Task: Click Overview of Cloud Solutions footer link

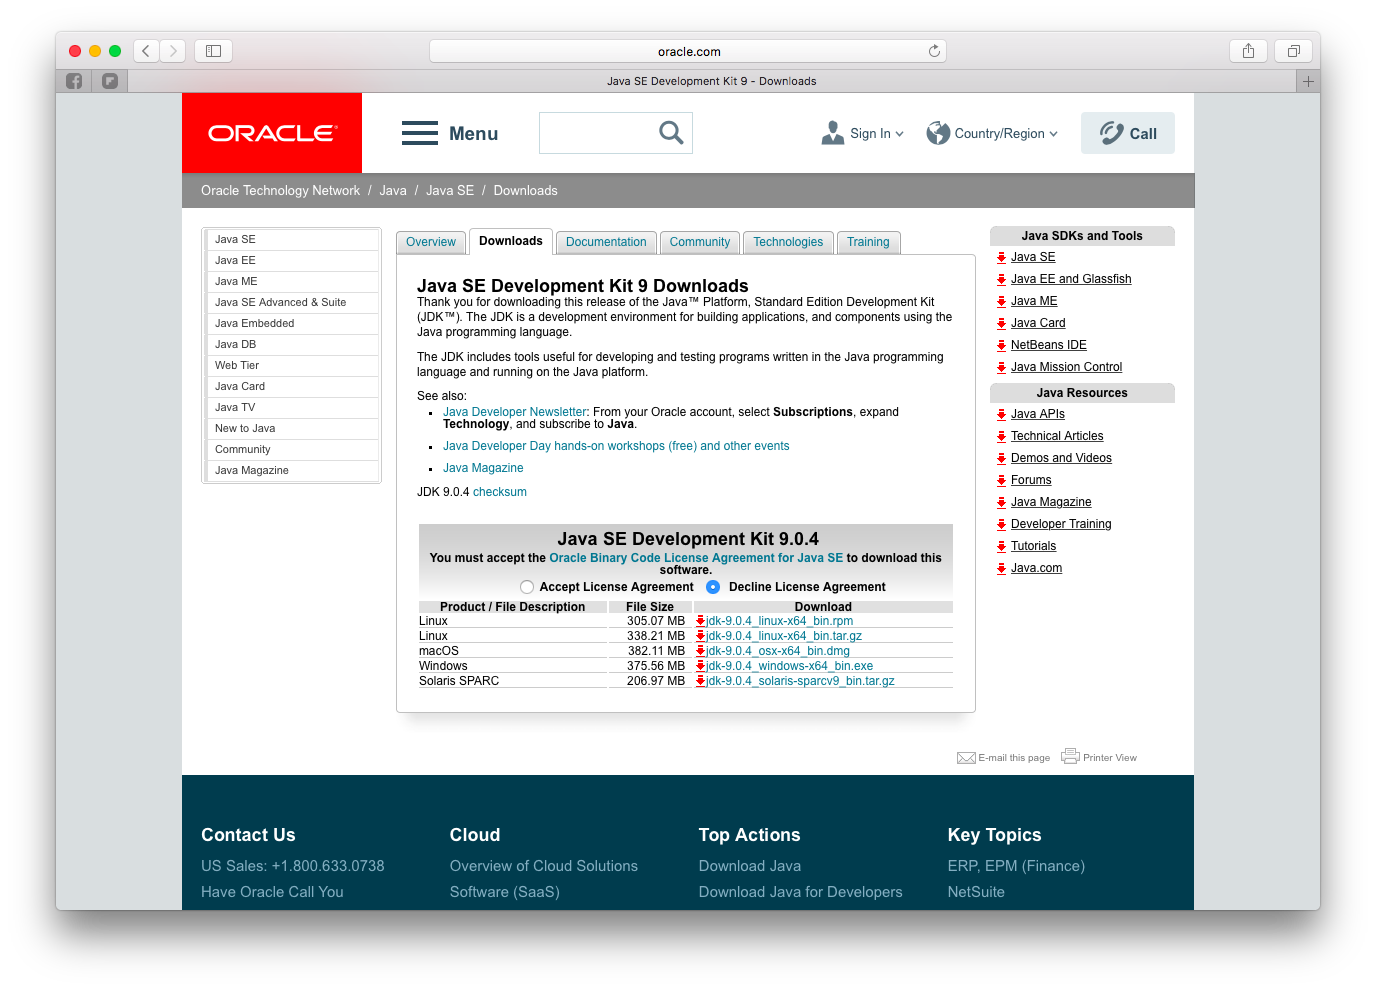Action: click(x=544, y=866)
